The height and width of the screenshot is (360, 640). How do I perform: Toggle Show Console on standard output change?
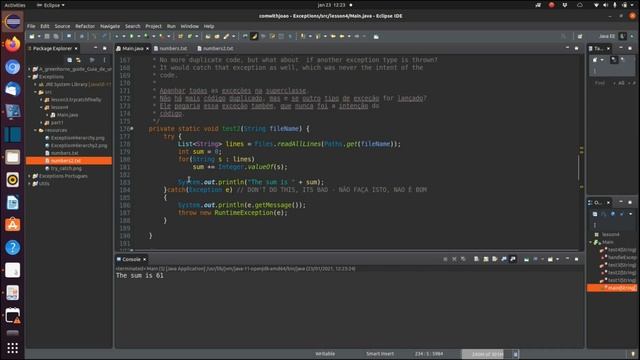coord(504,259)
